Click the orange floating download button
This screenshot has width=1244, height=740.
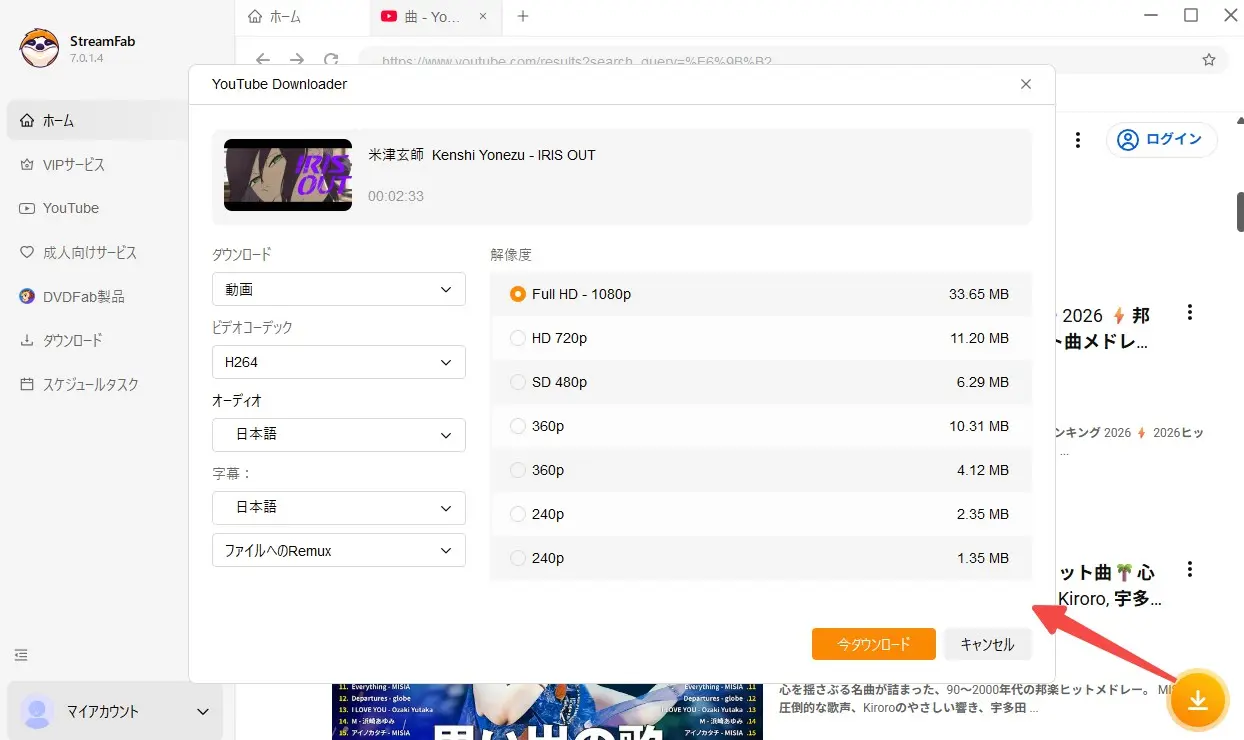tap(1197, 700)
